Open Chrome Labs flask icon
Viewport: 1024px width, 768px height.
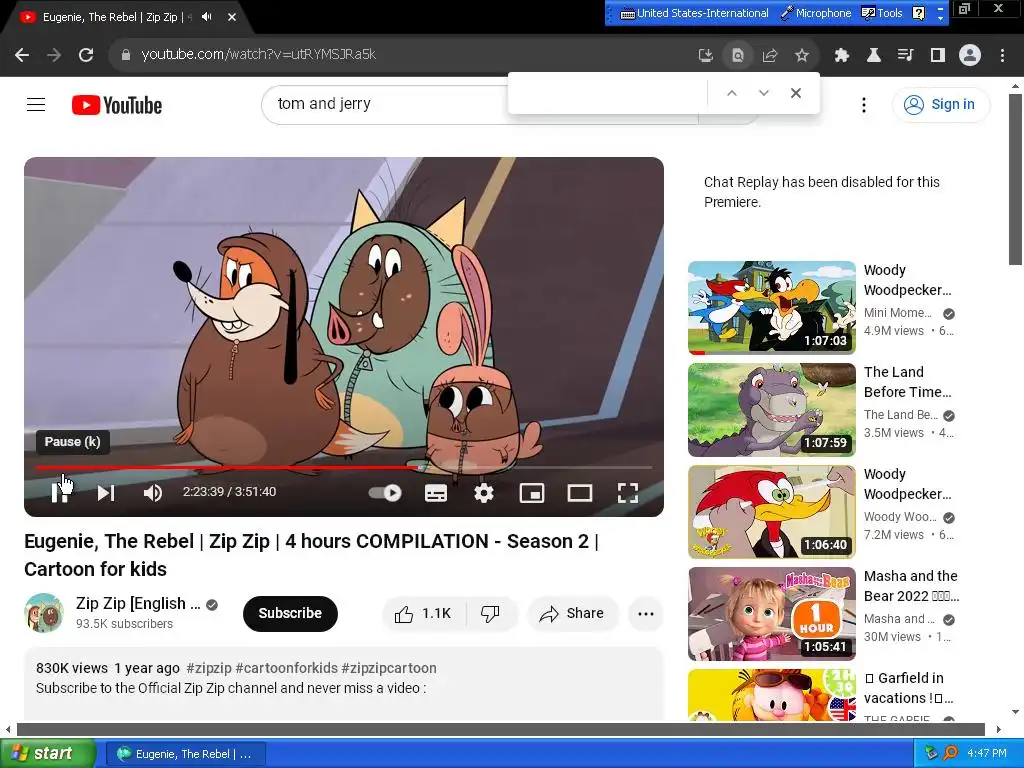[x=874, y=56]
